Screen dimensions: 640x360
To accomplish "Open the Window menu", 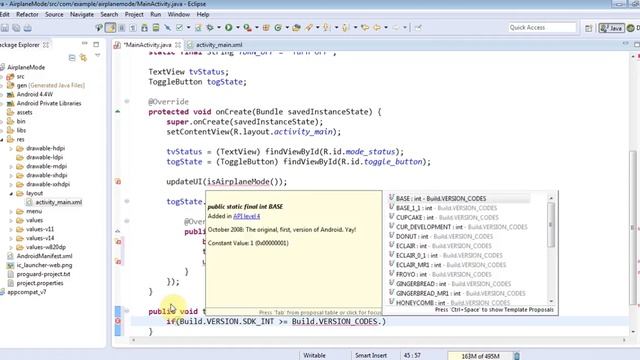I will [x=178, y=14].
